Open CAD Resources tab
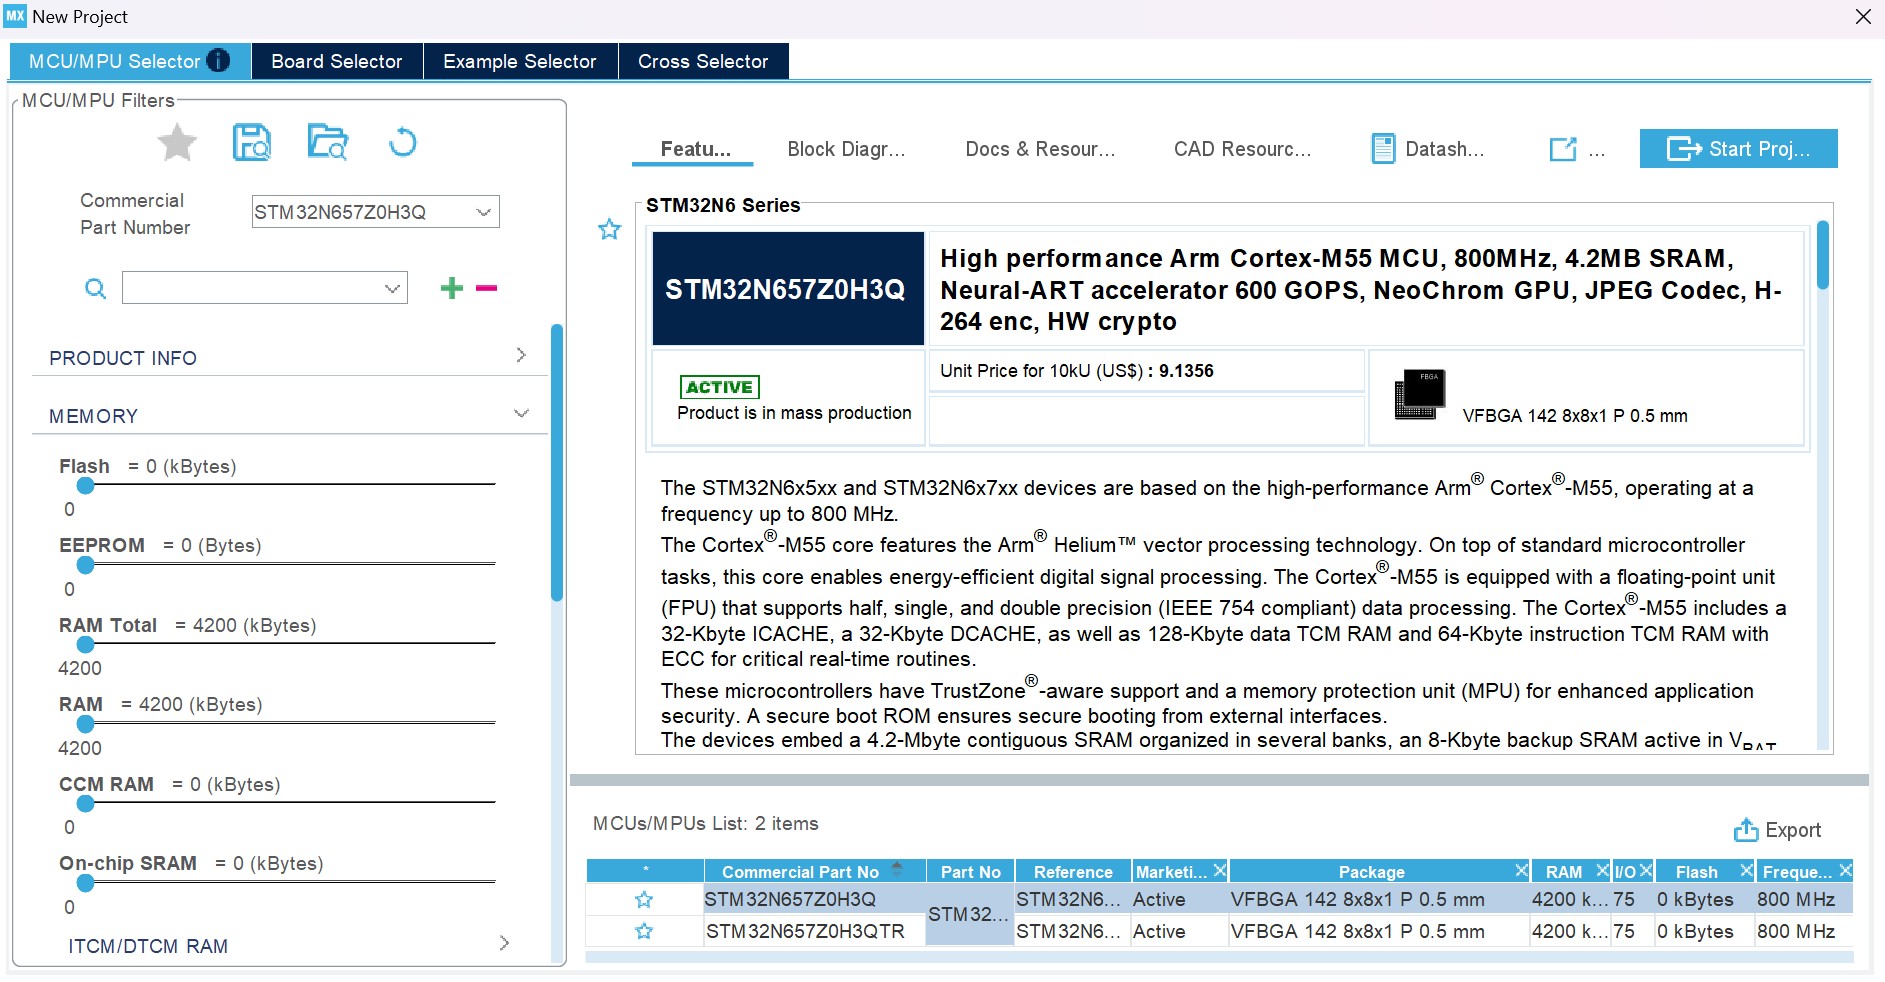This screenshot has width=1885, height=982. click(x=1242, y=149)
